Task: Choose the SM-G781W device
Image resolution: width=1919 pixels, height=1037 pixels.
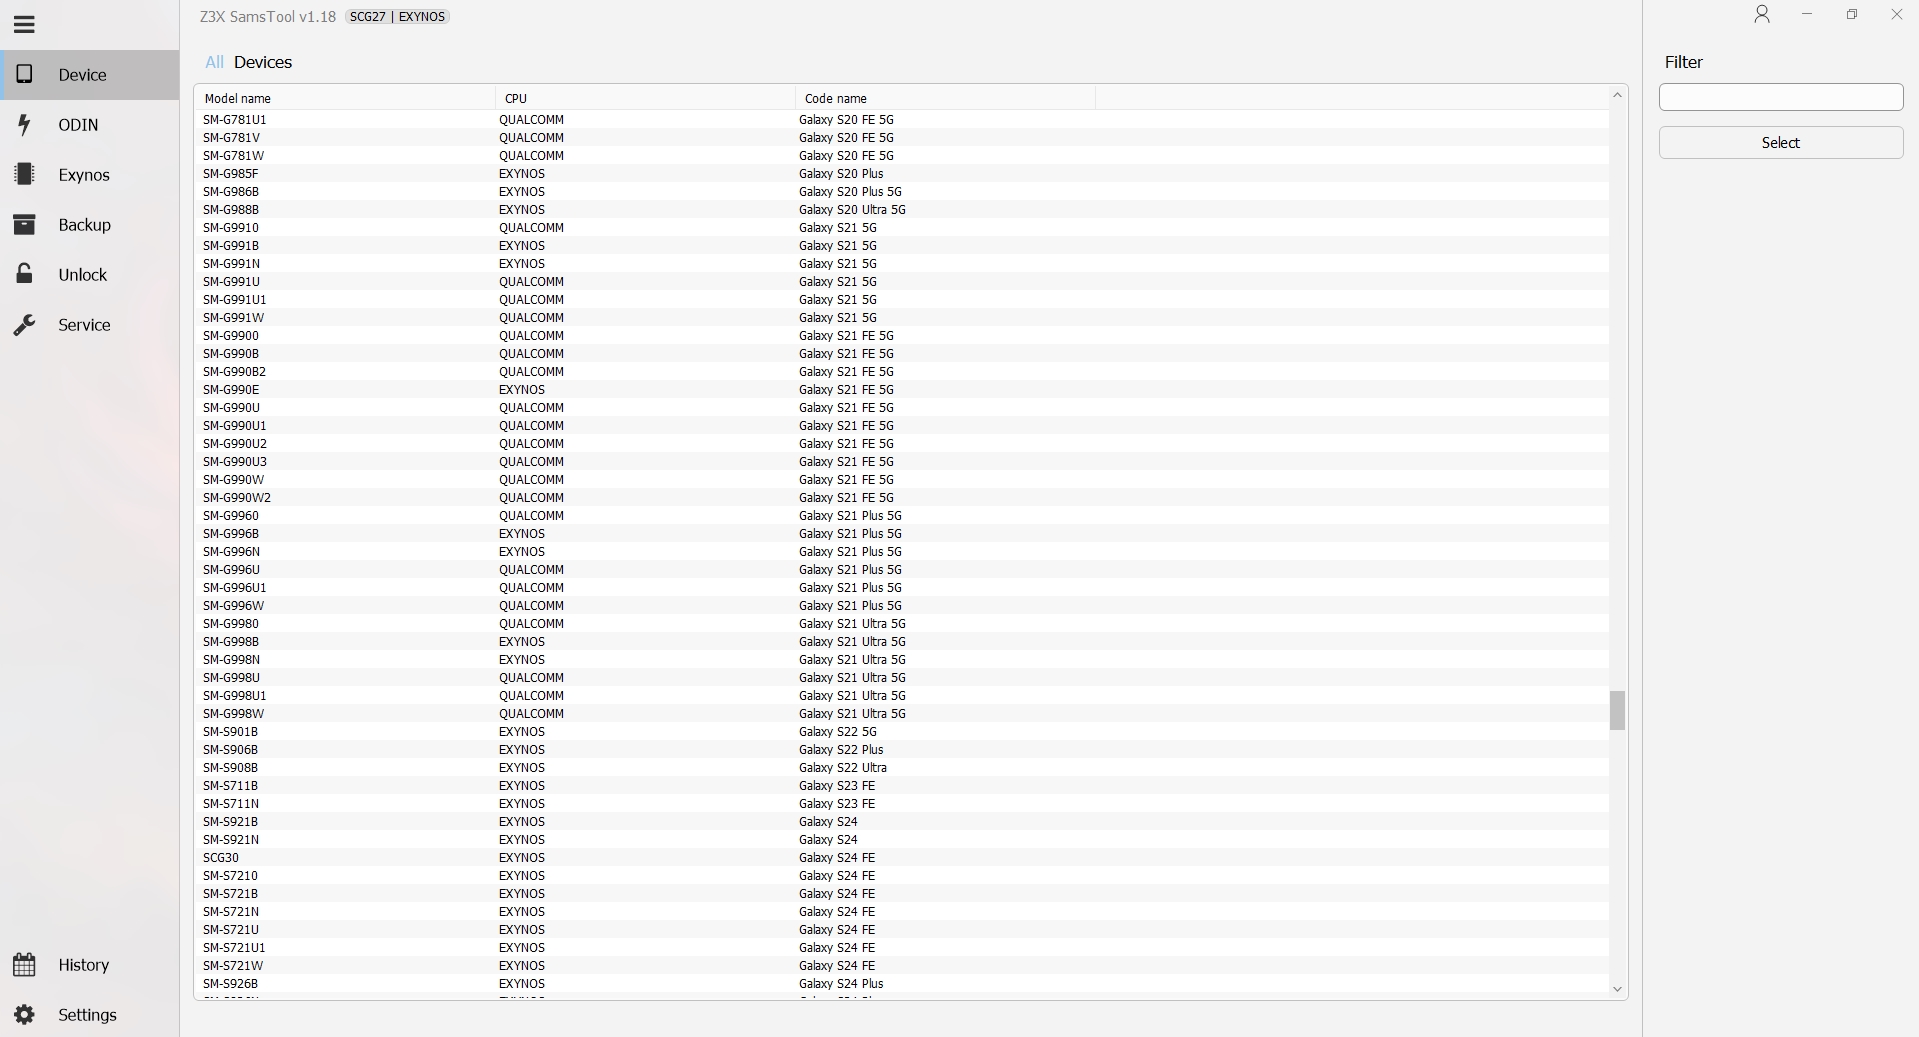Action: click(x=902, y=156)
